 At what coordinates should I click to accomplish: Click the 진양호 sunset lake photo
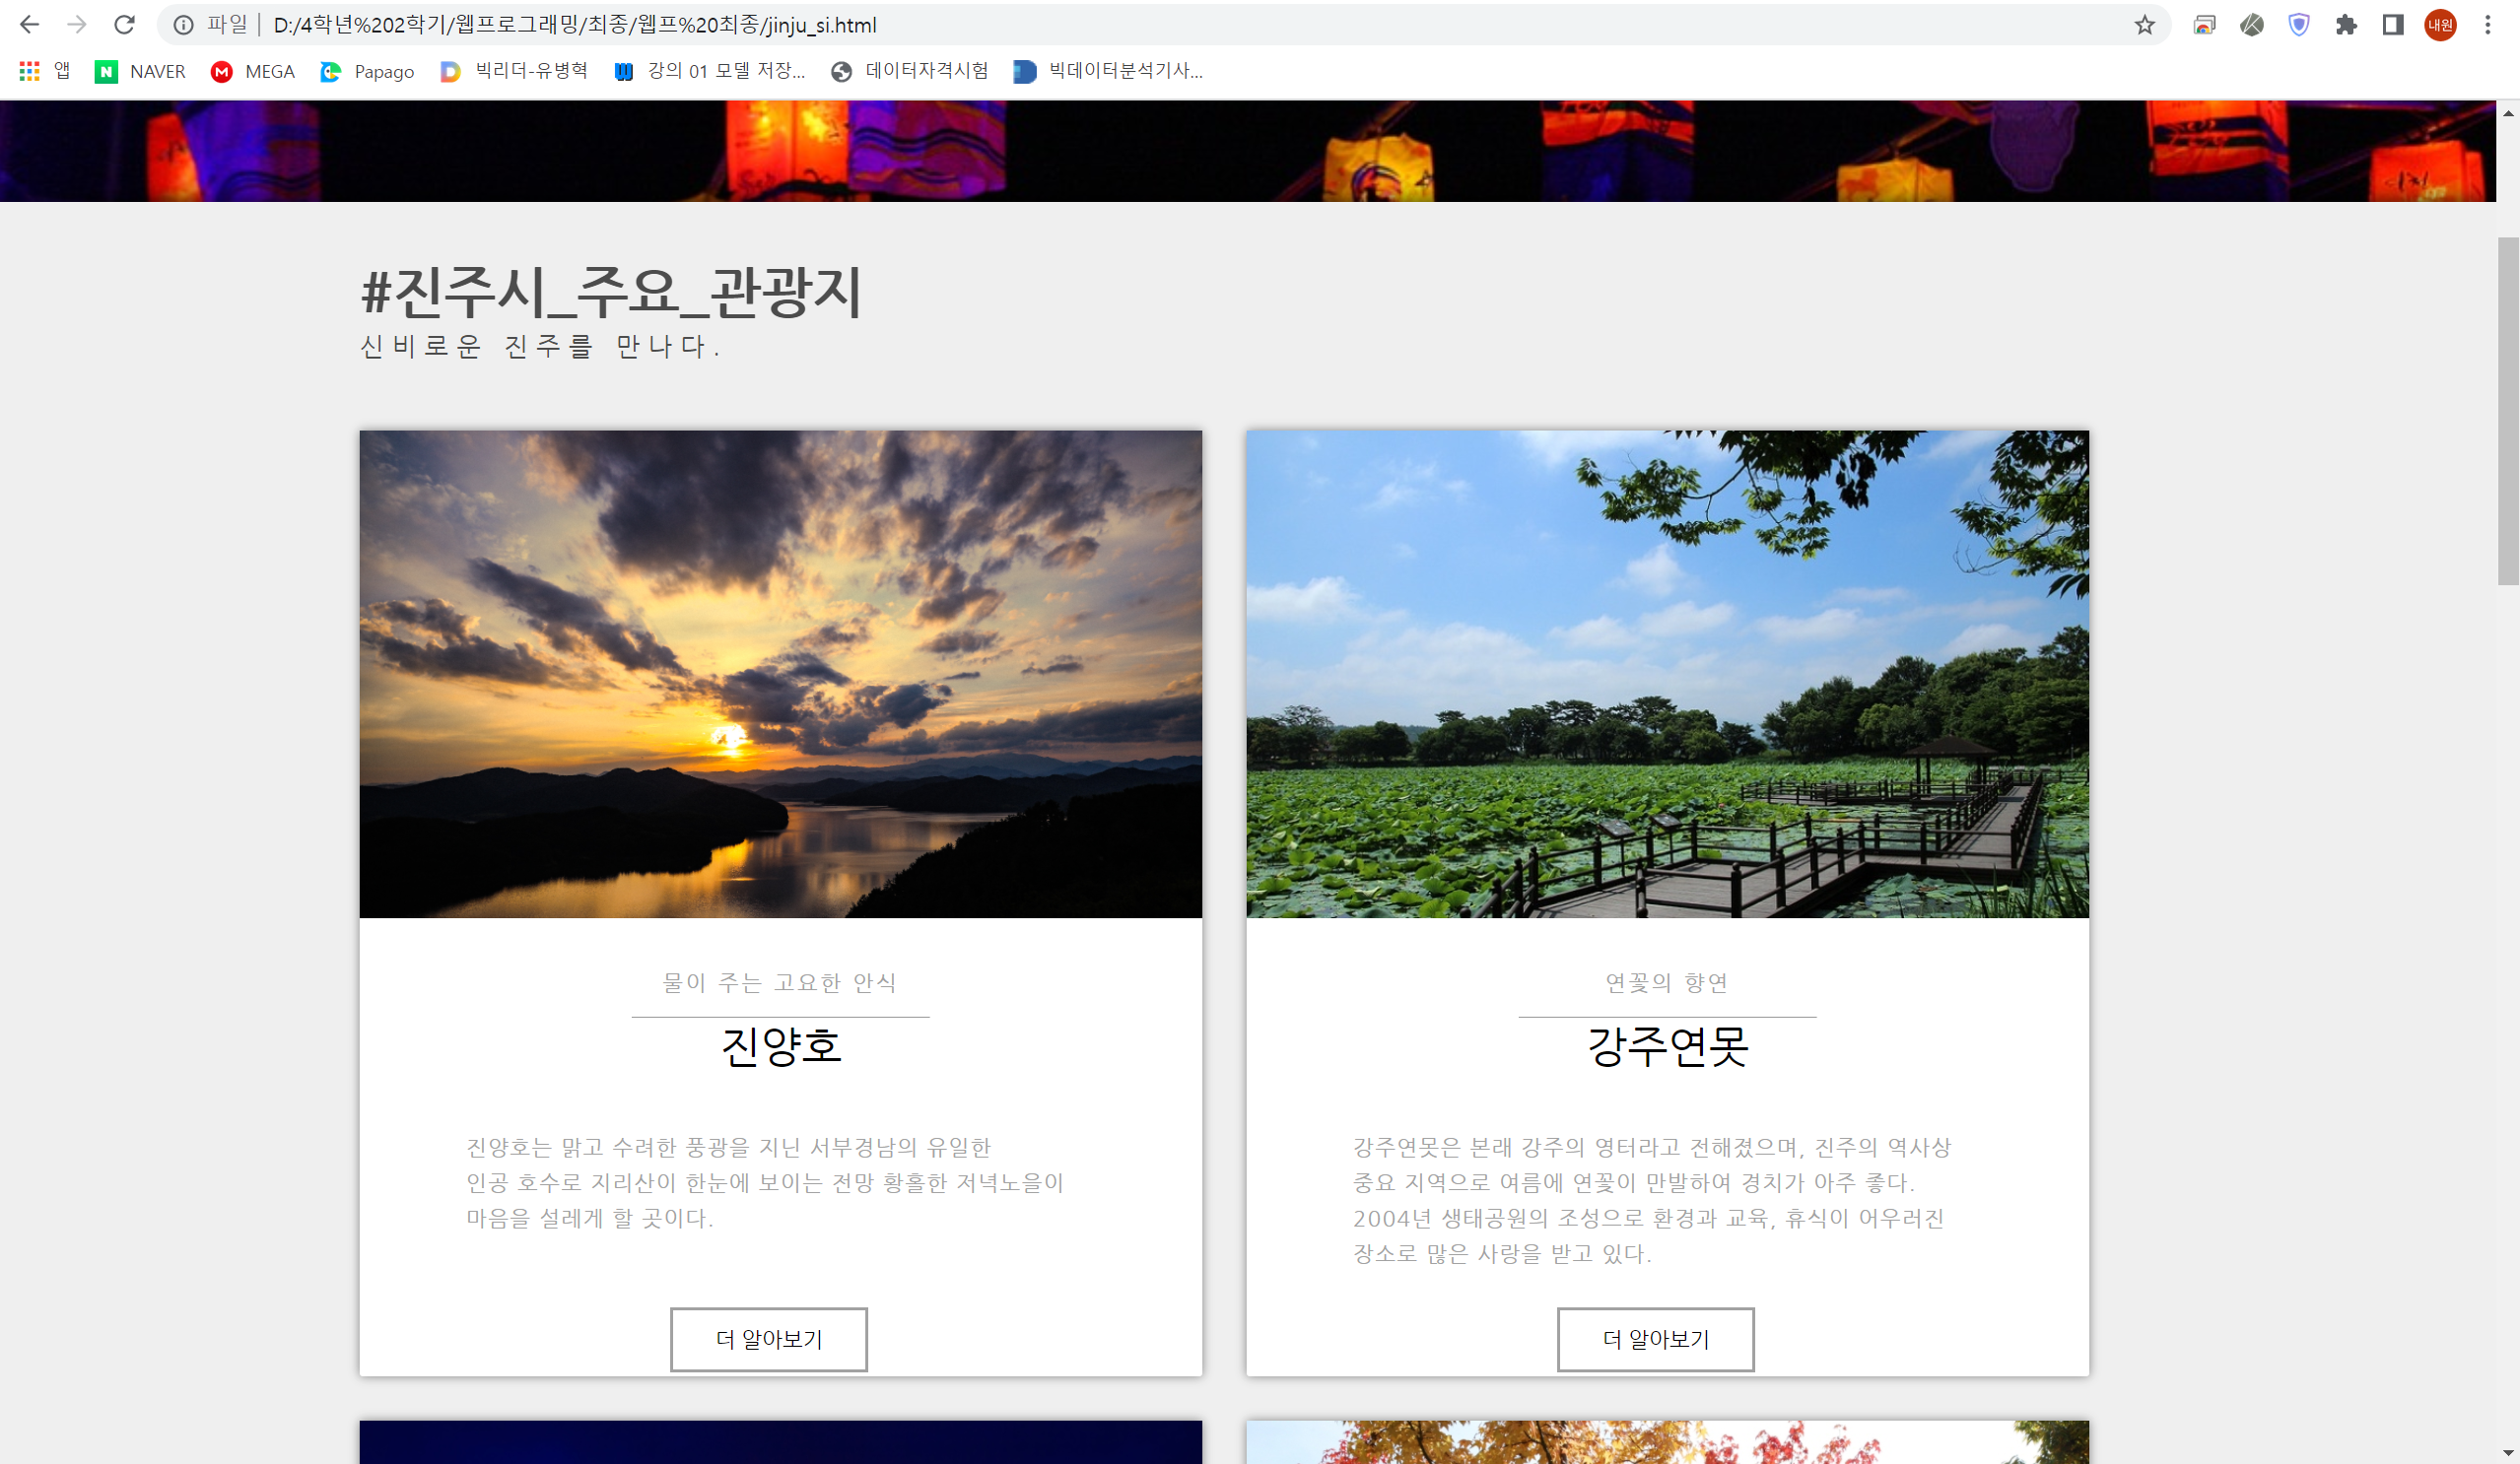(x=780, y=673)
